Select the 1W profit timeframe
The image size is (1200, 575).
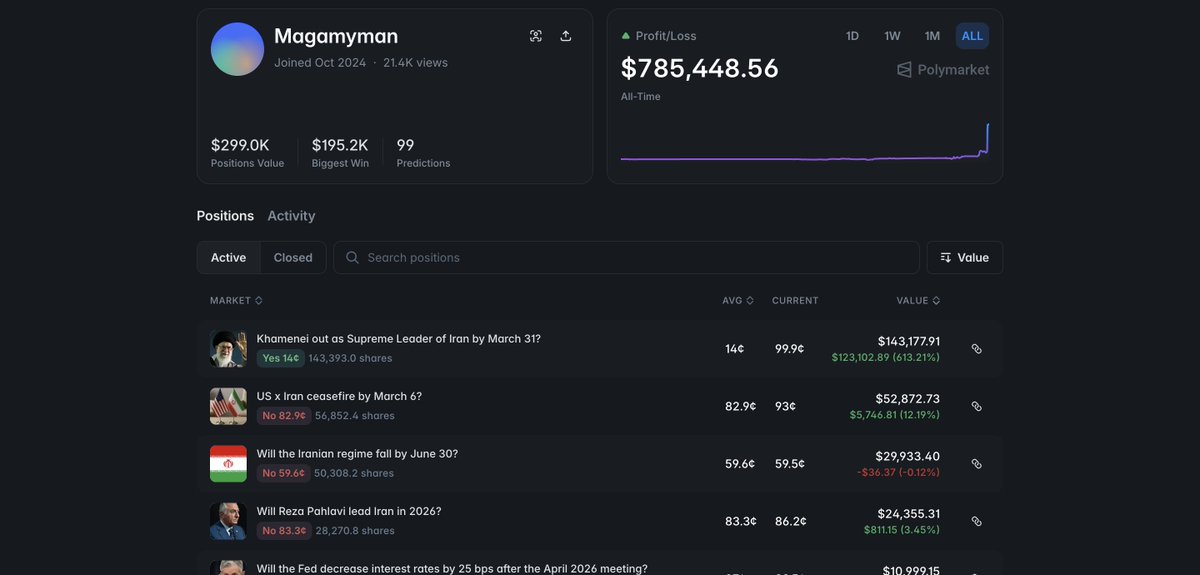pyautogui.click(x=892, y=36)
